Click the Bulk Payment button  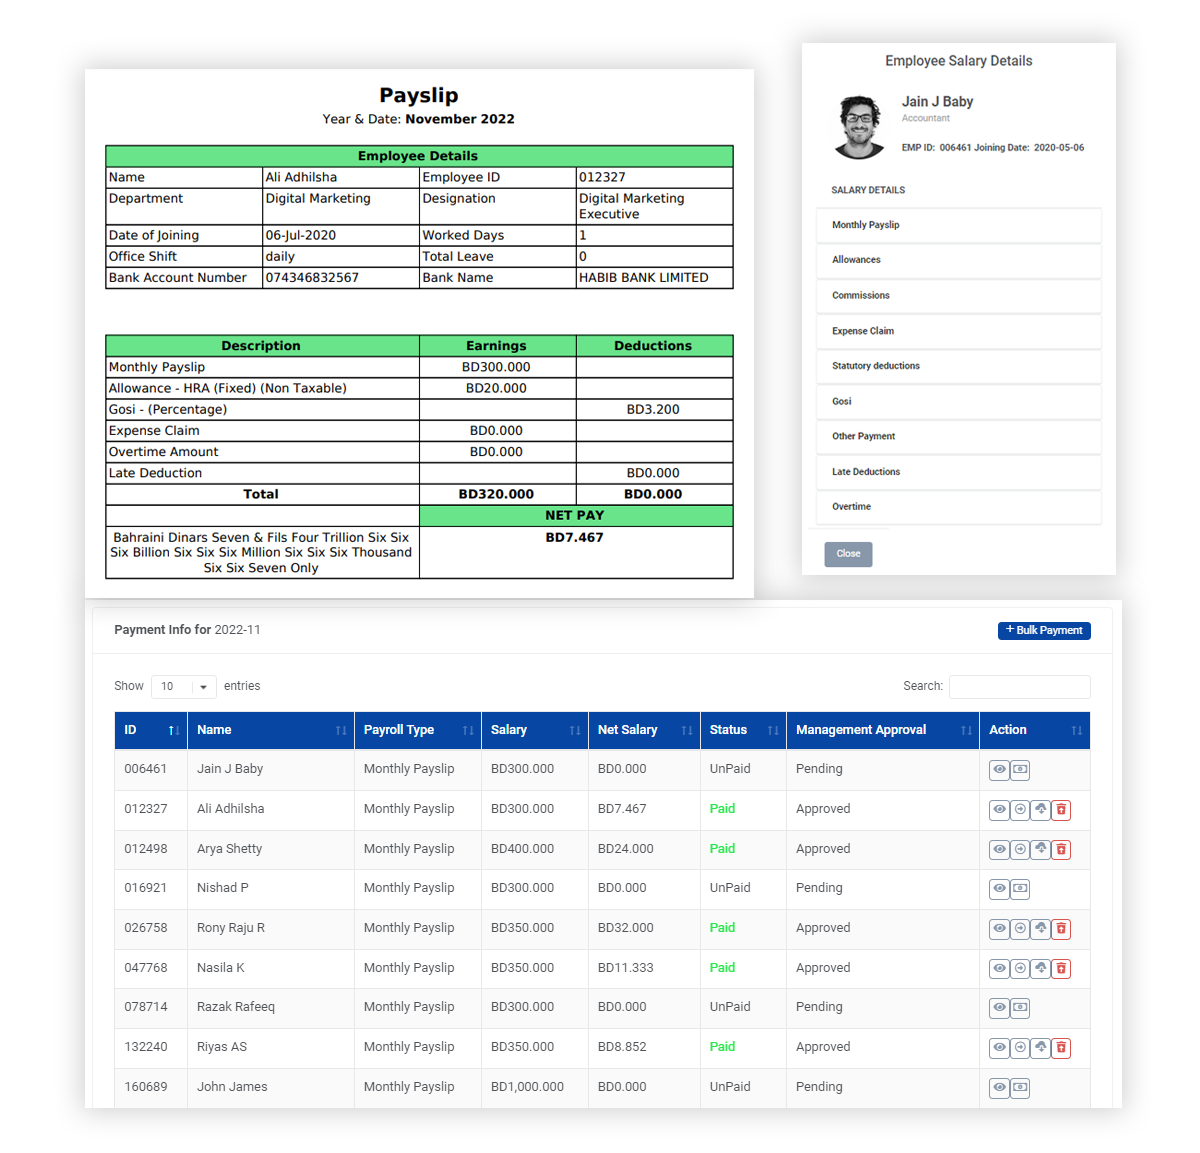(x=1043, y=630)
